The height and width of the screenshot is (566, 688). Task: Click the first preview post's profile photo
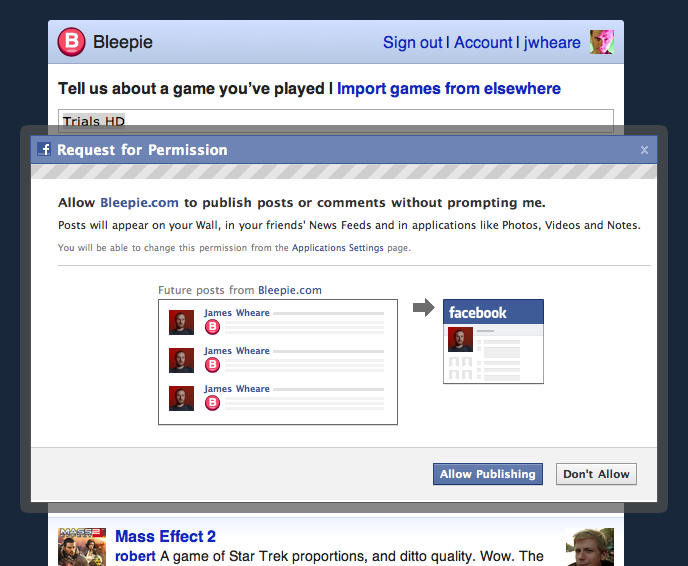click(x=181, y=322)
